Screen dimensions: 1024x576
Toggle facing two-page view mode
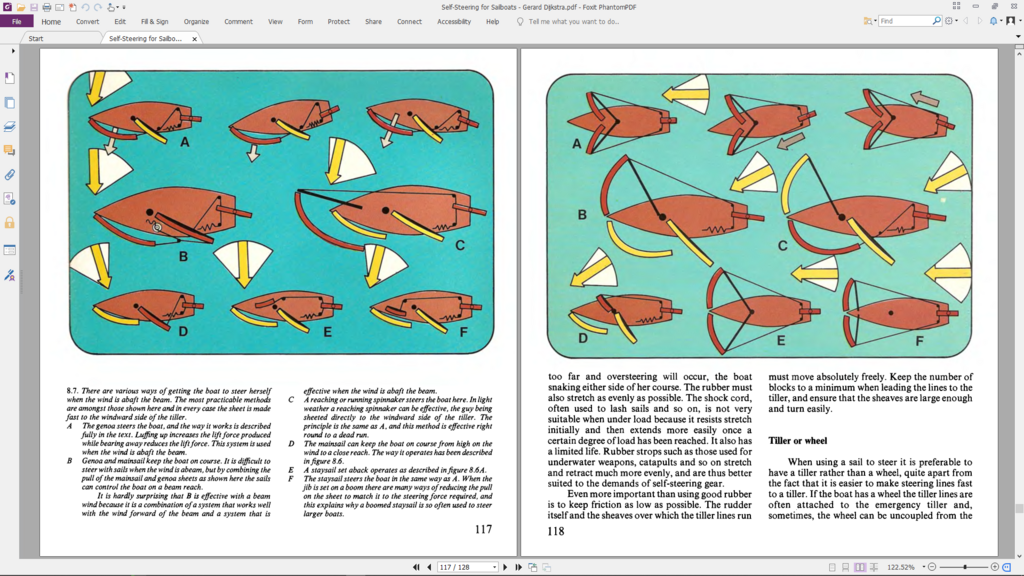click(x=860, y=567)
